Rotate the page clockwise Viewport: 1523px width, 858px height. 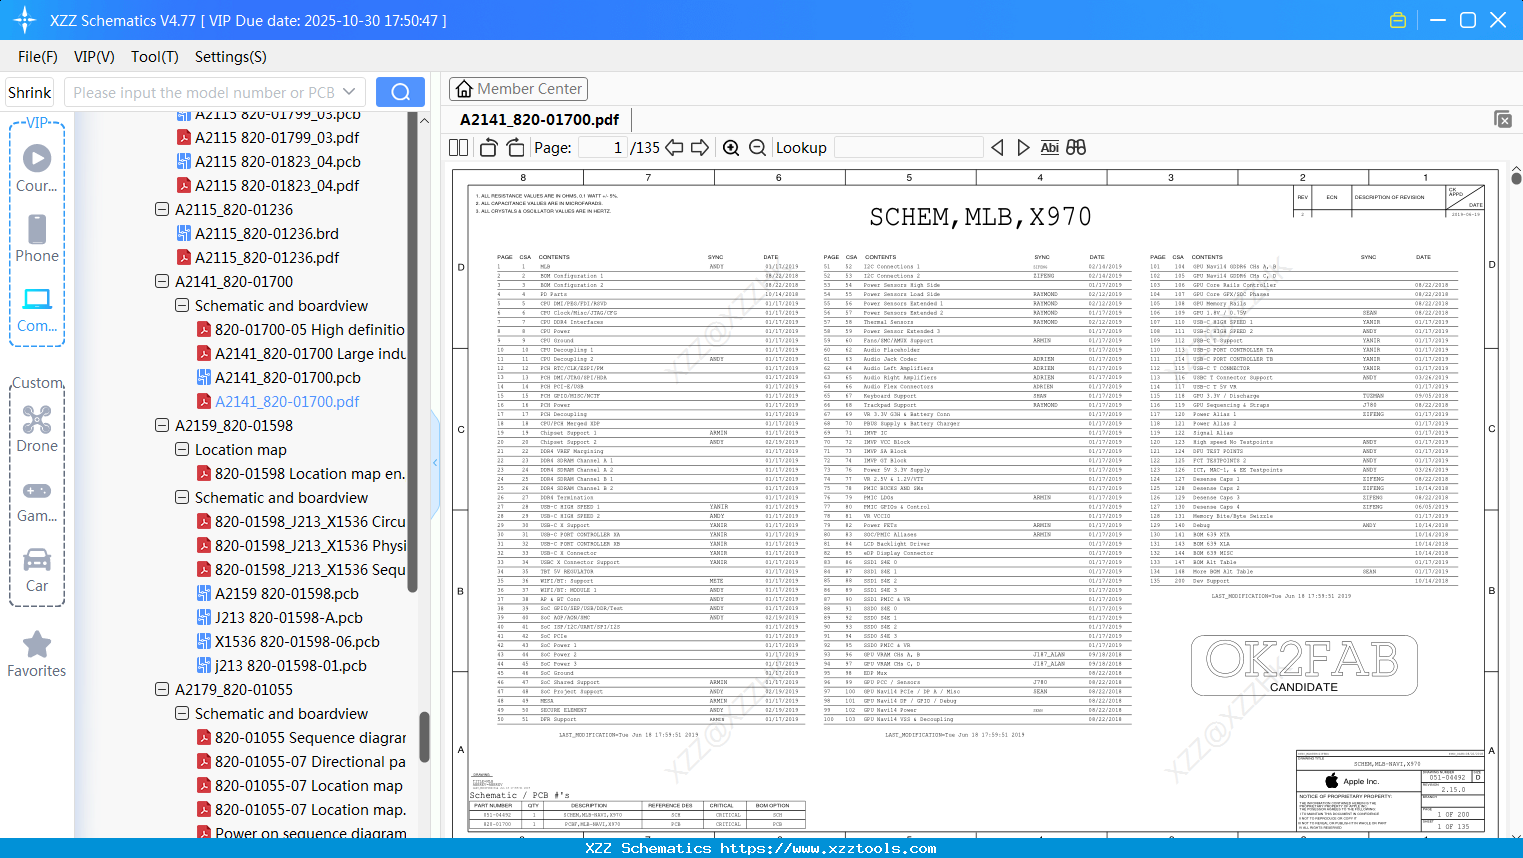click(515, 148)
